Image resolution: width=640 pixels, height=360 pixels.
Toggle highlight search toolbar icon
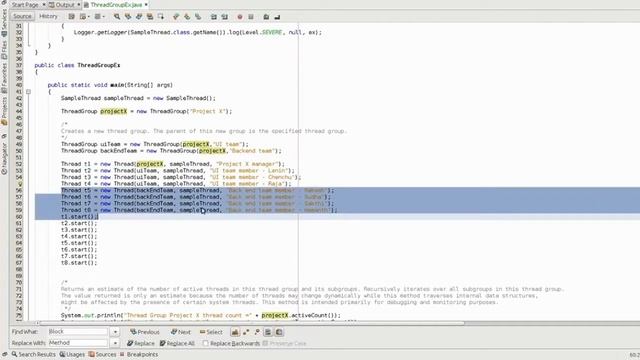tap(150, 17)
